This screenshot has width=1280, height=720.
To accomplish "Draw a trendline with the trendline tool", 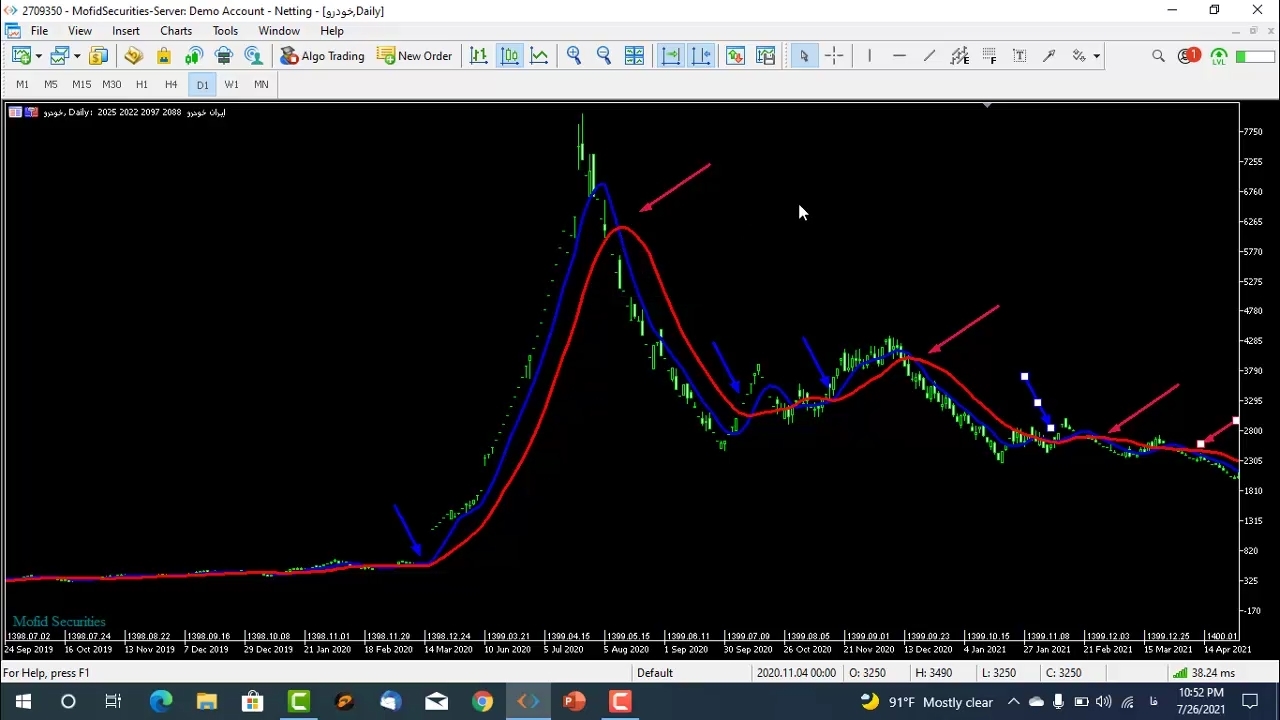I will click(x=929, y=56).
